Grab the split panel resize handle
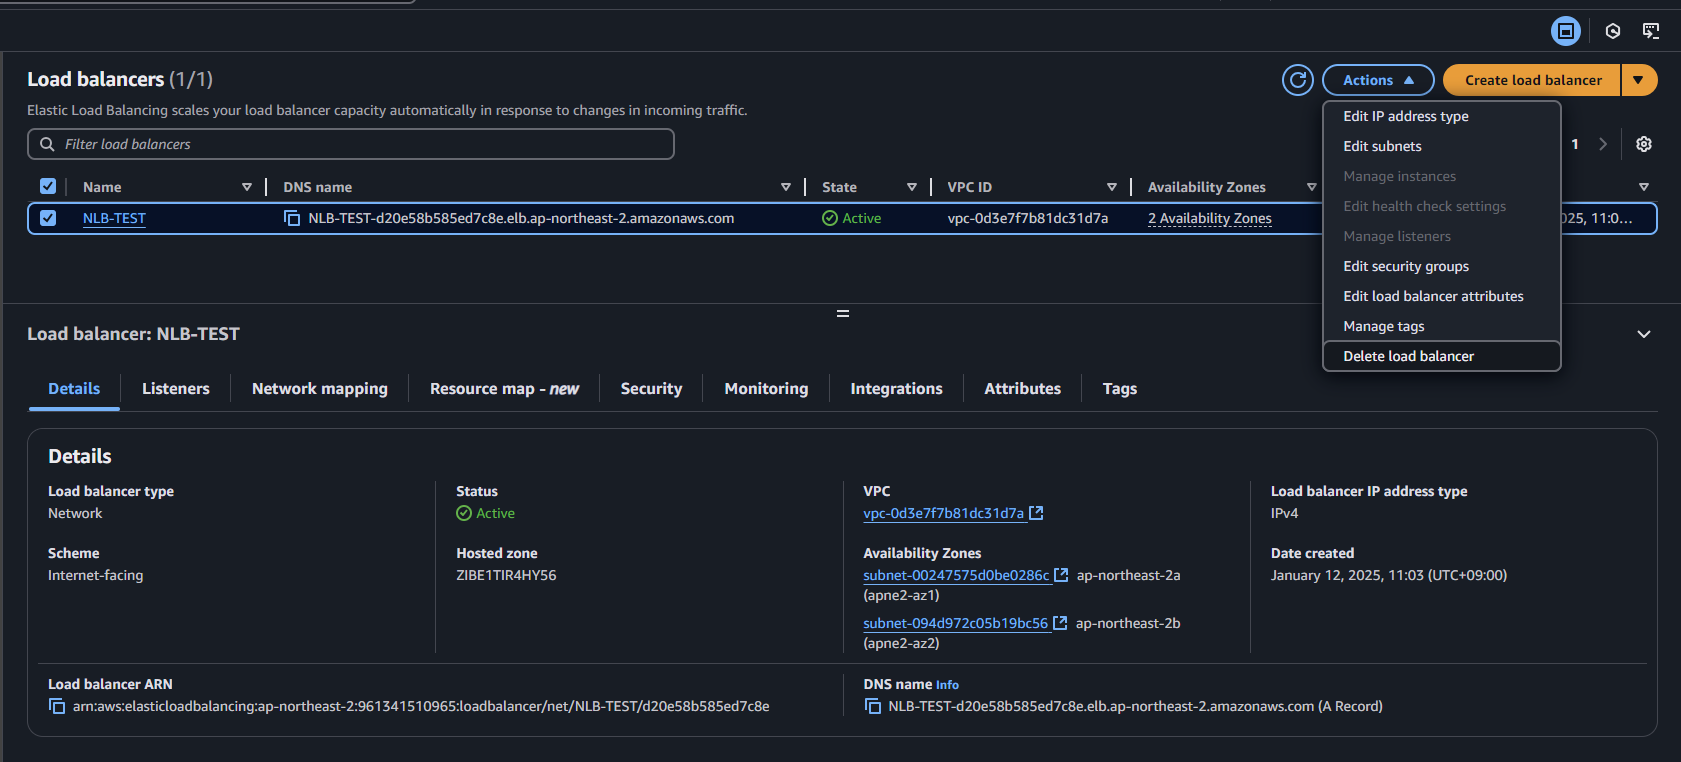1681x762 pixels. coord(843,314)
